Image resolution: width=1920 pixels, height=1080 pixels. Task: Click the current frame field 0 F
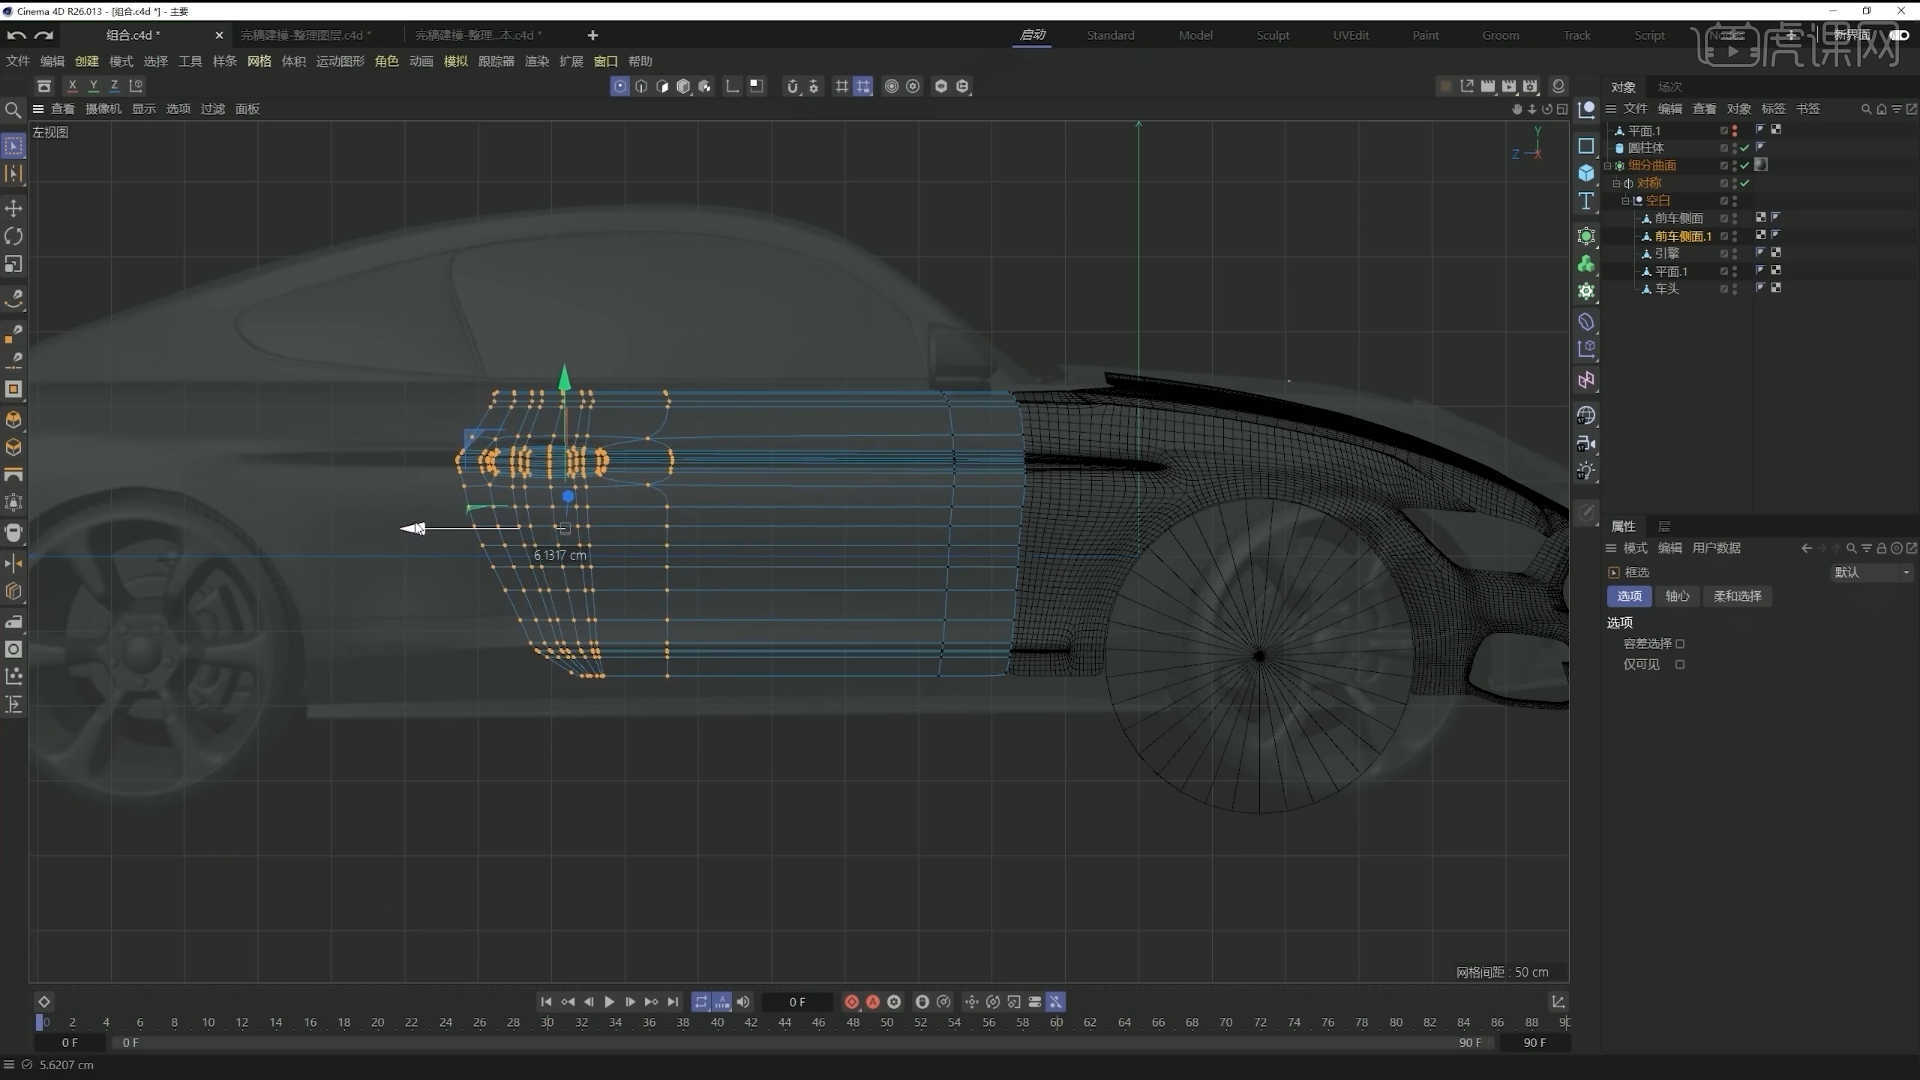click(x=797, y=1001)
